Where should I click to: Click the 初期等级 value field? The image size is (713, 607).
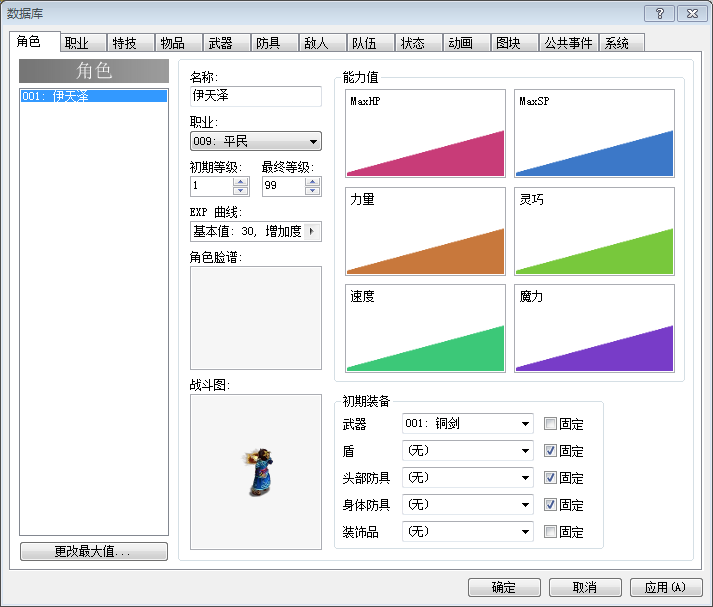[x=212, y=186]
